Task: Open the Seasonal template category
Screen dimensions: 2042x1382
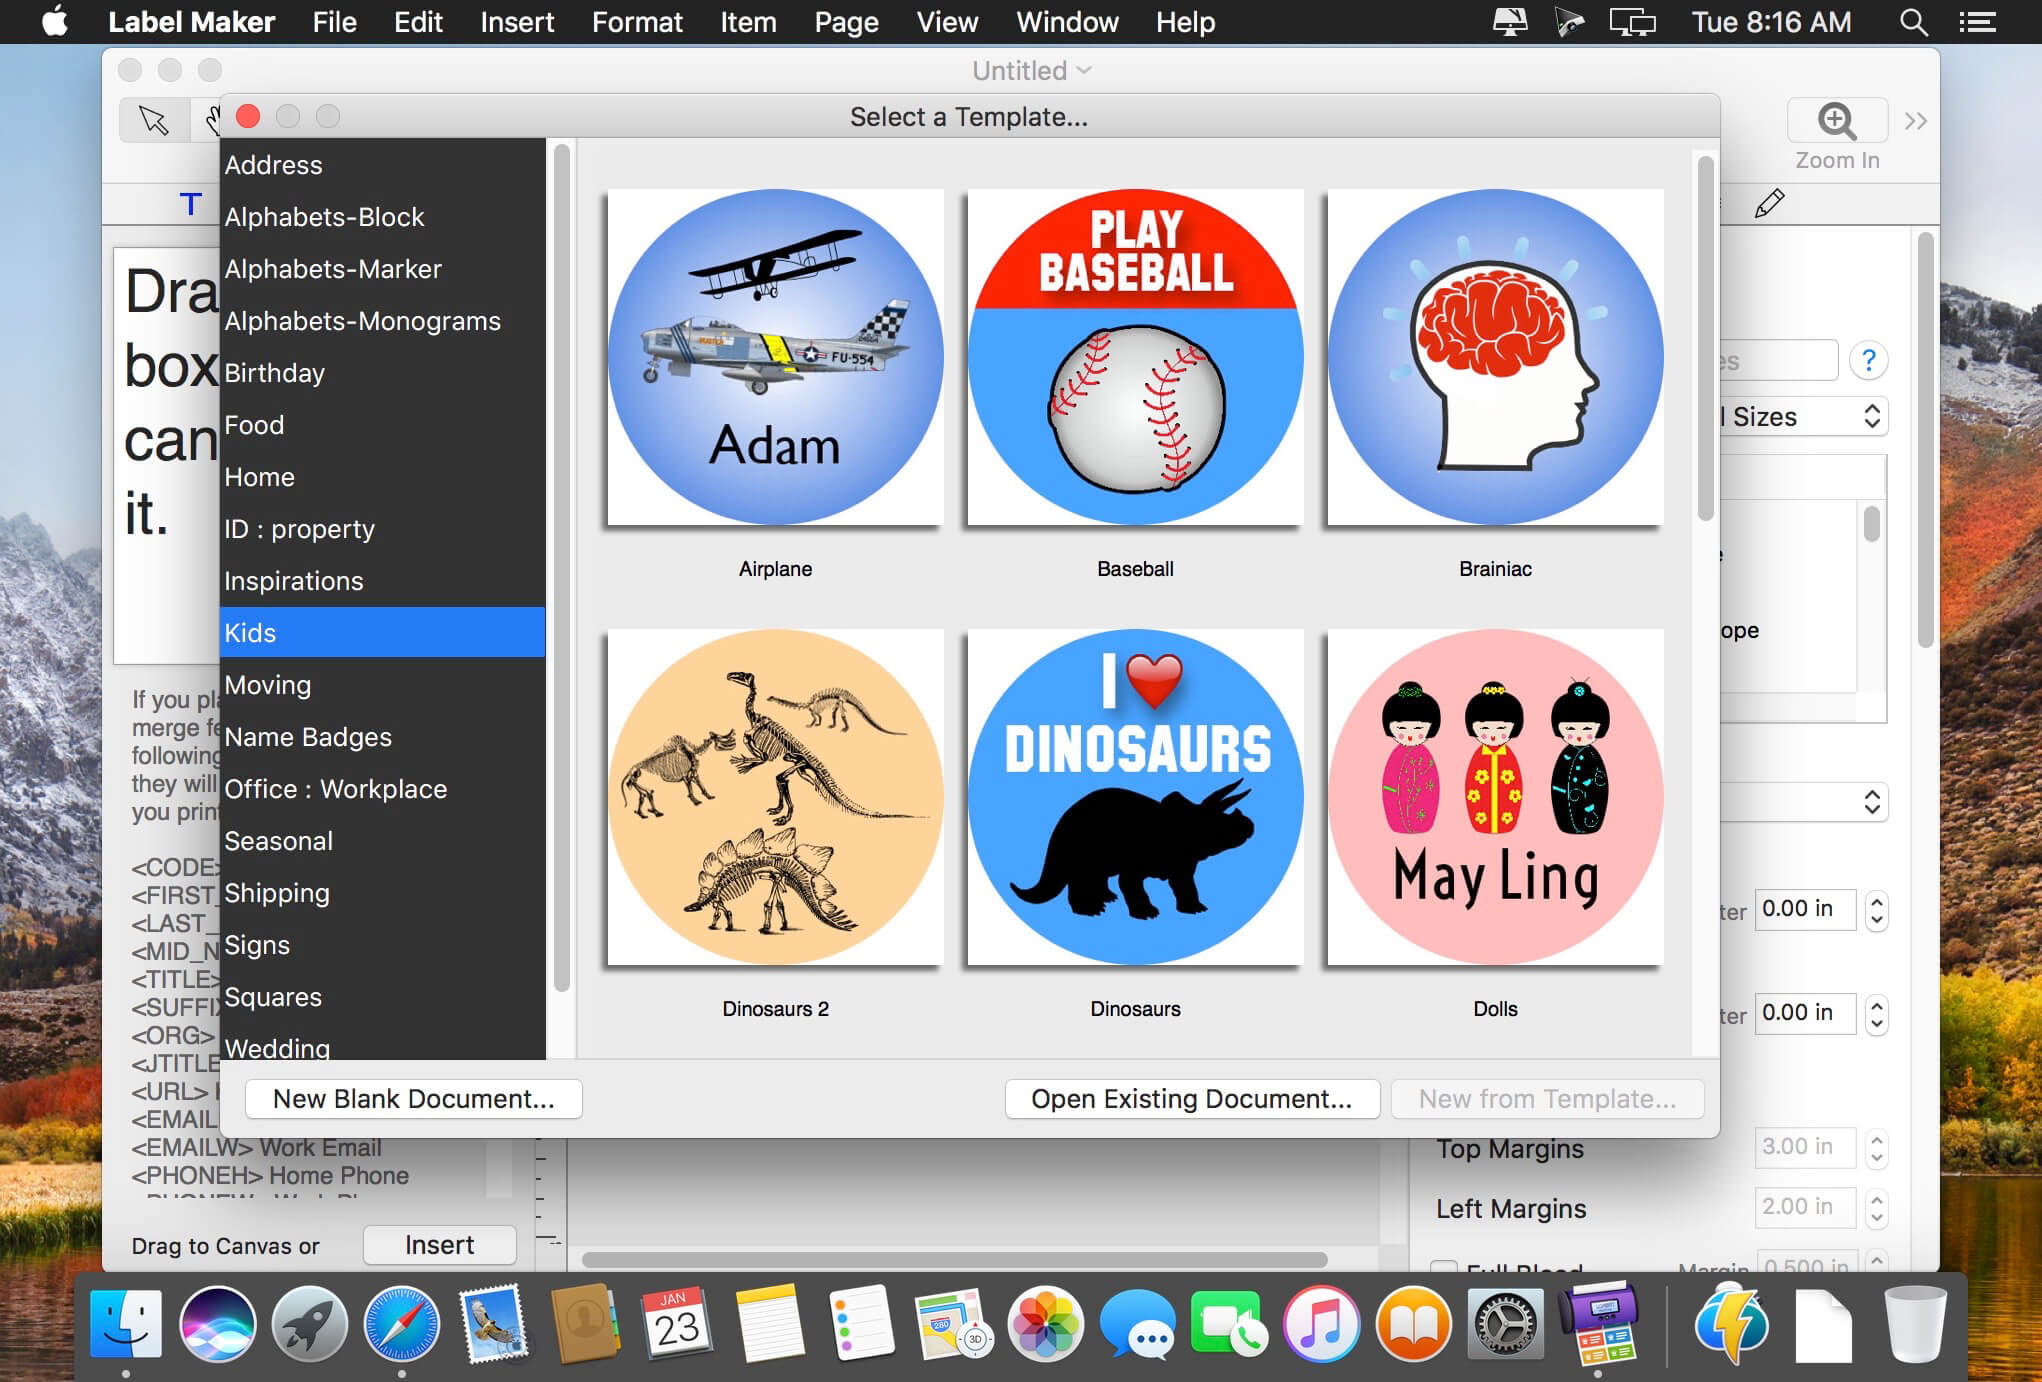Action: pos(278,841)
